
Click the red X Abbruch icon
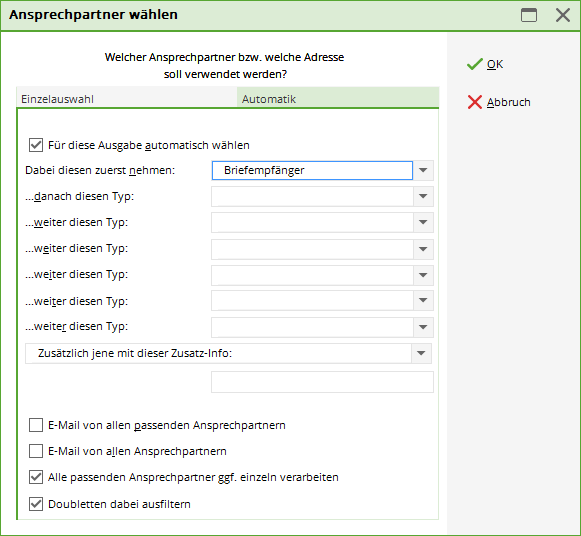475,102
